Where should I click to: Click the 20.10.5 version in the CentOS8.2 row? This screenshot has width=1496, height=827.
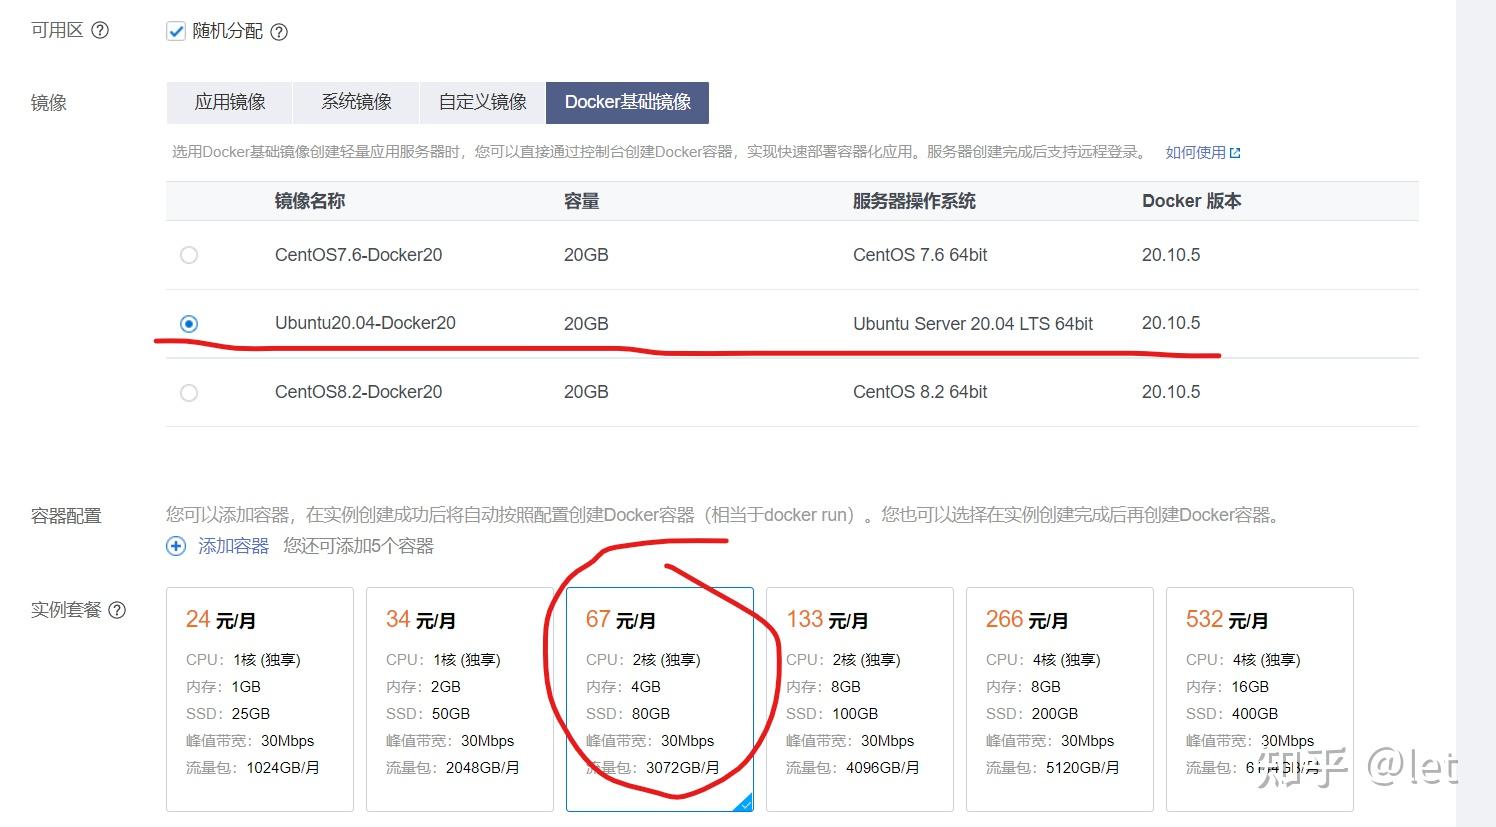pos(1171,392)
